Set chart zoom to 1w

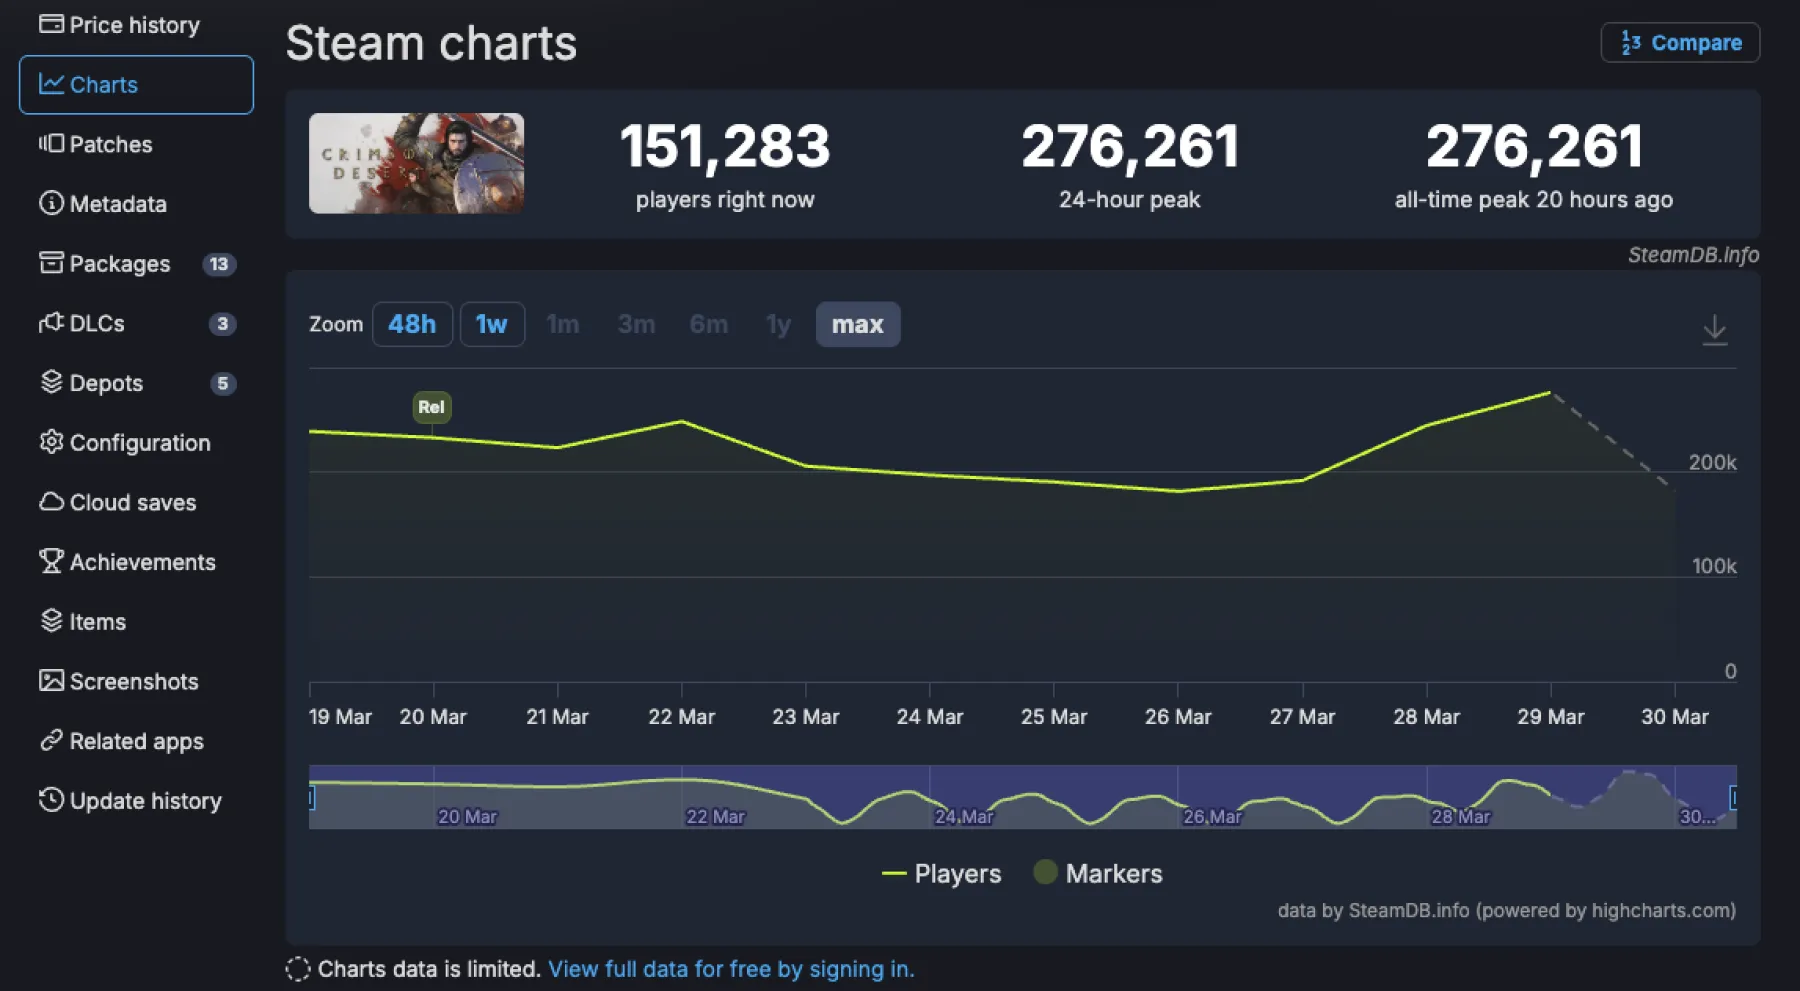pos(492,324)
